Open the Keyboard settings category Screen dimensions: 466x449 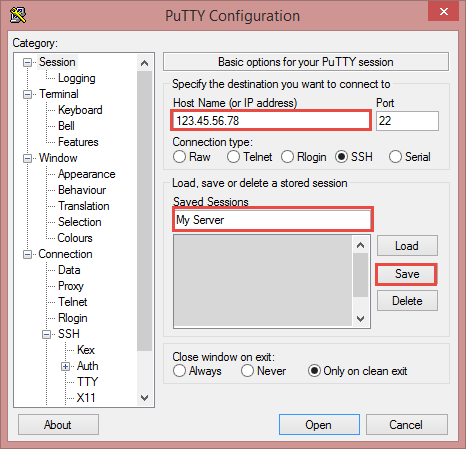click(x=80, y=110)
